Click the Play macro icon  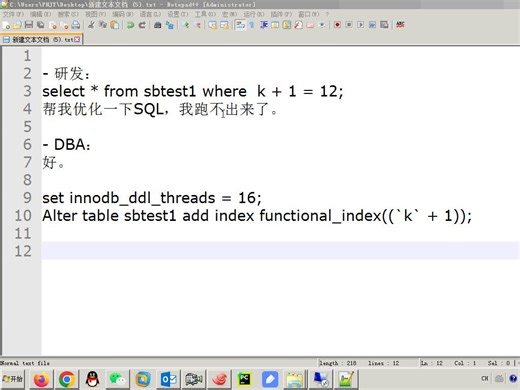[361, 25]
